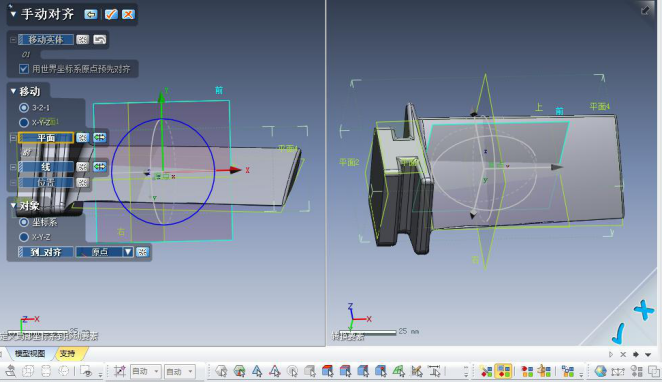Select the dimension filter icon
The image size is (667, 383).
[x=434, y=372]
